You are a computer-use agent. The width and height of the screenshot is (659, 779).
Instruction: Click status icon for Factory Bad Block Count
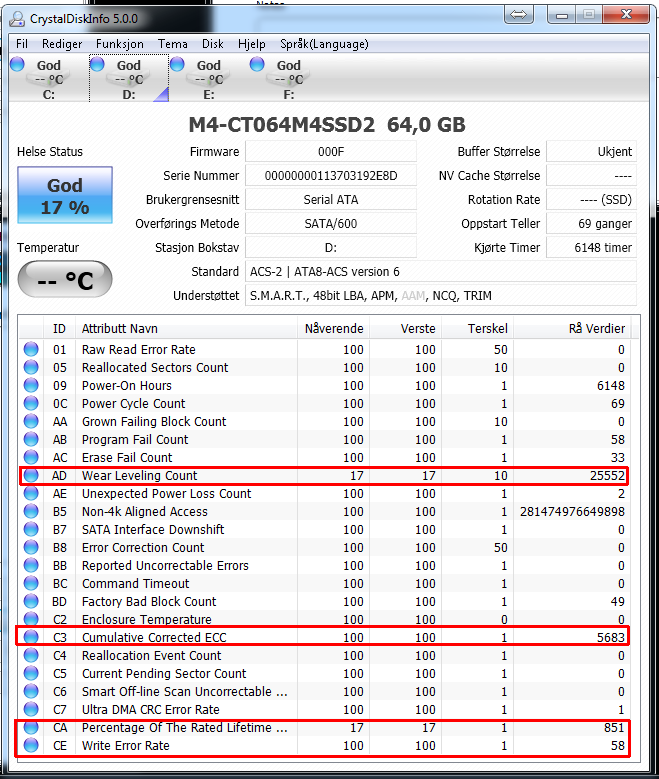click(31, 601)
